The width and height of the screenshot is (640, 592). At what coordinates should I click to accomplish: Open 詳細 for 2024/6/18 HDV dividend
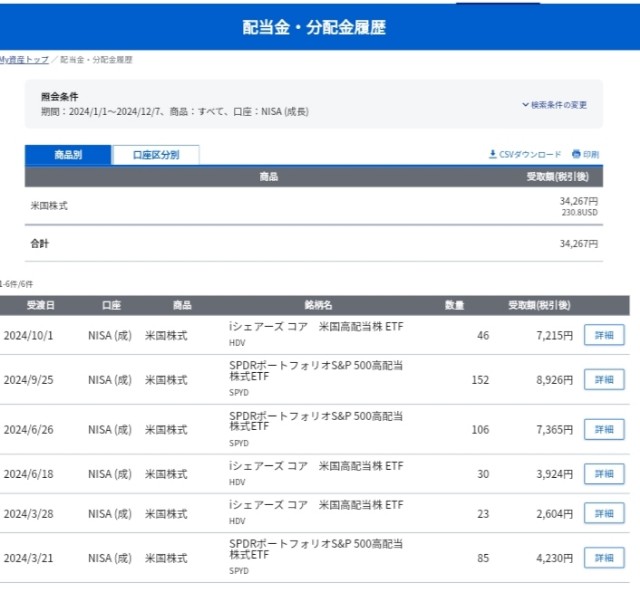tap(604, 474)
